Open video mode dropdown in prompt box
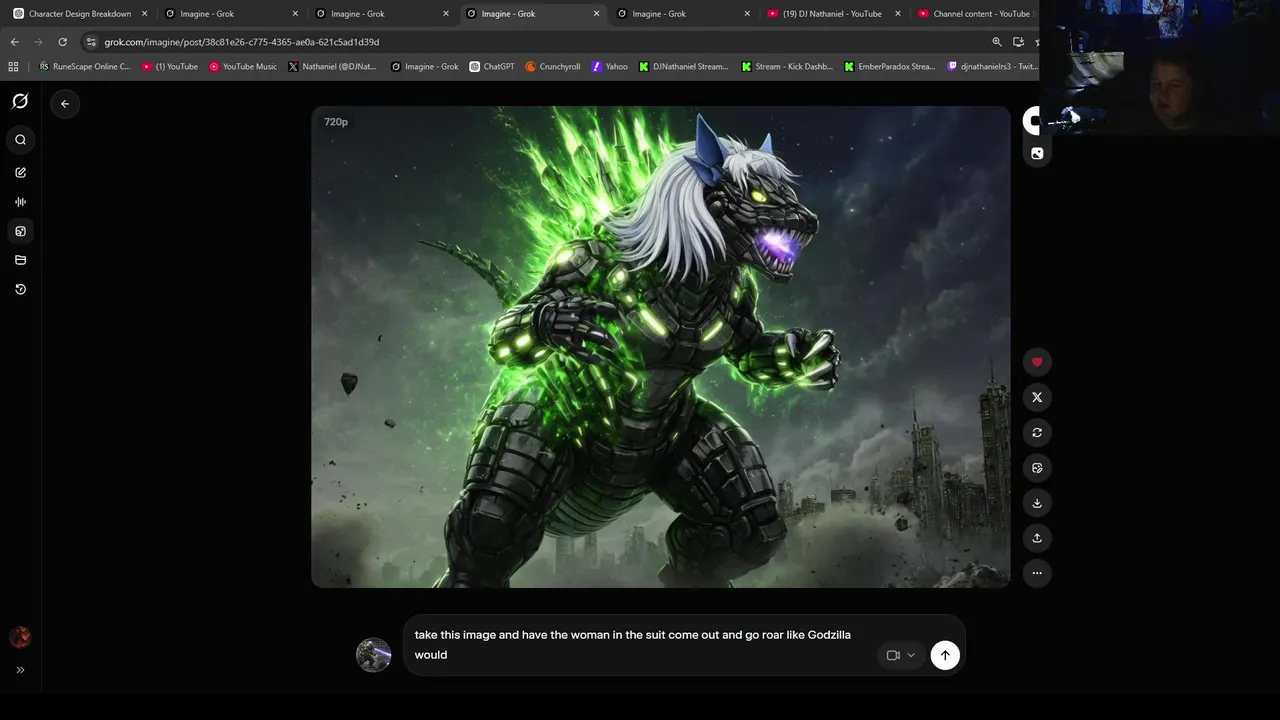The height and width of the screenshot is (720, 1280). click(x=901, y=655)
